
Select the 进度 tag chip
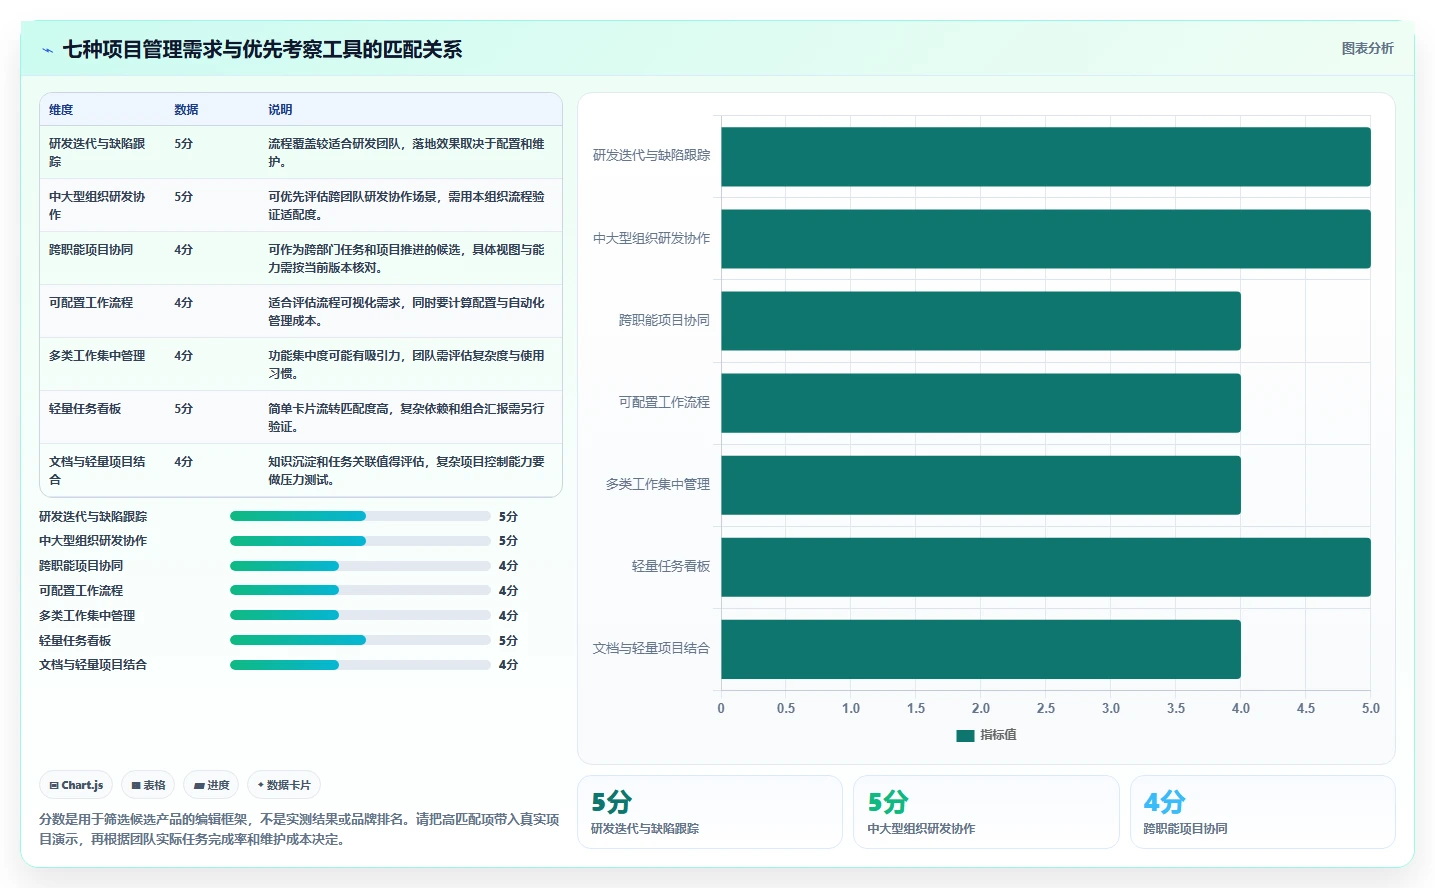point(211,785)
